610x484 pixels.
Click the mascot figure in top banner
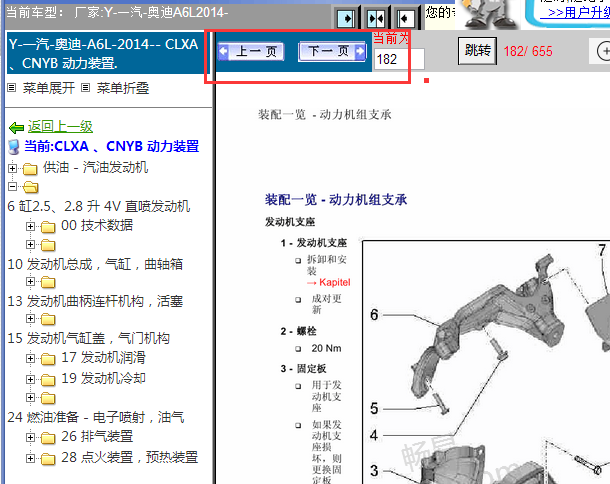click(487, 14)
